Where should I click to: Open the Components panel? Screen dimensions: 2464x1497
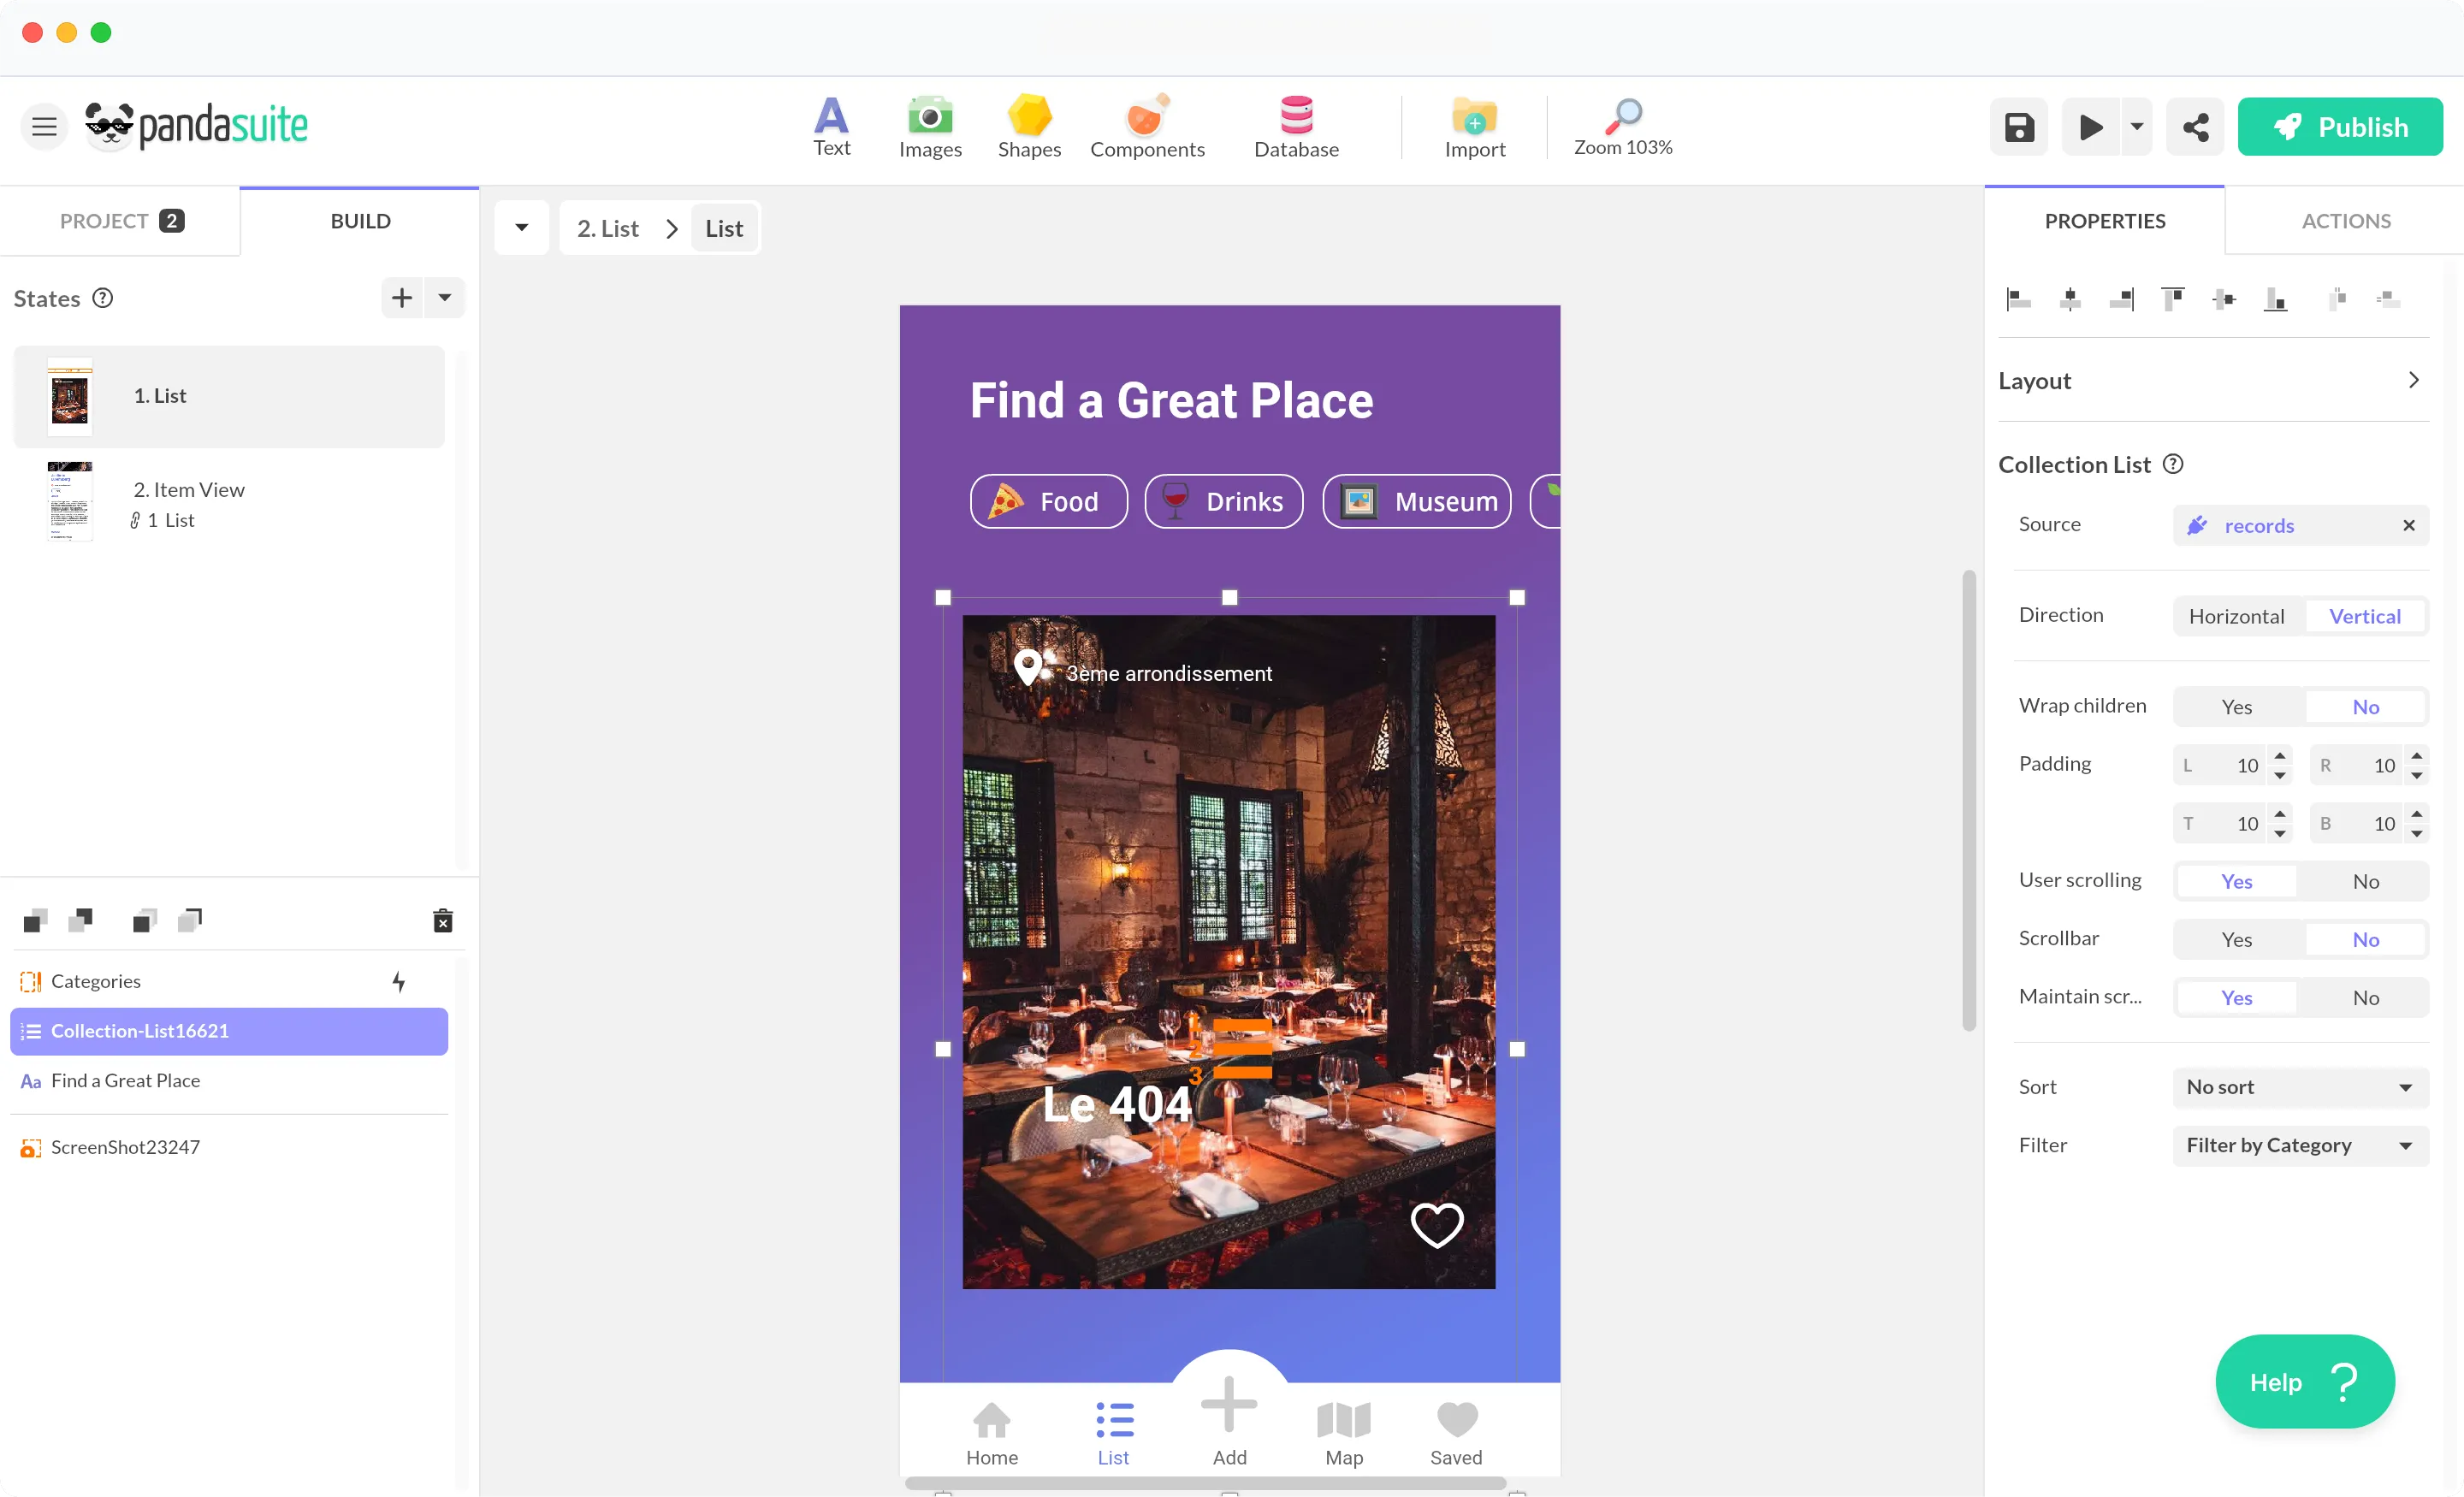(x=1147, y=127)
